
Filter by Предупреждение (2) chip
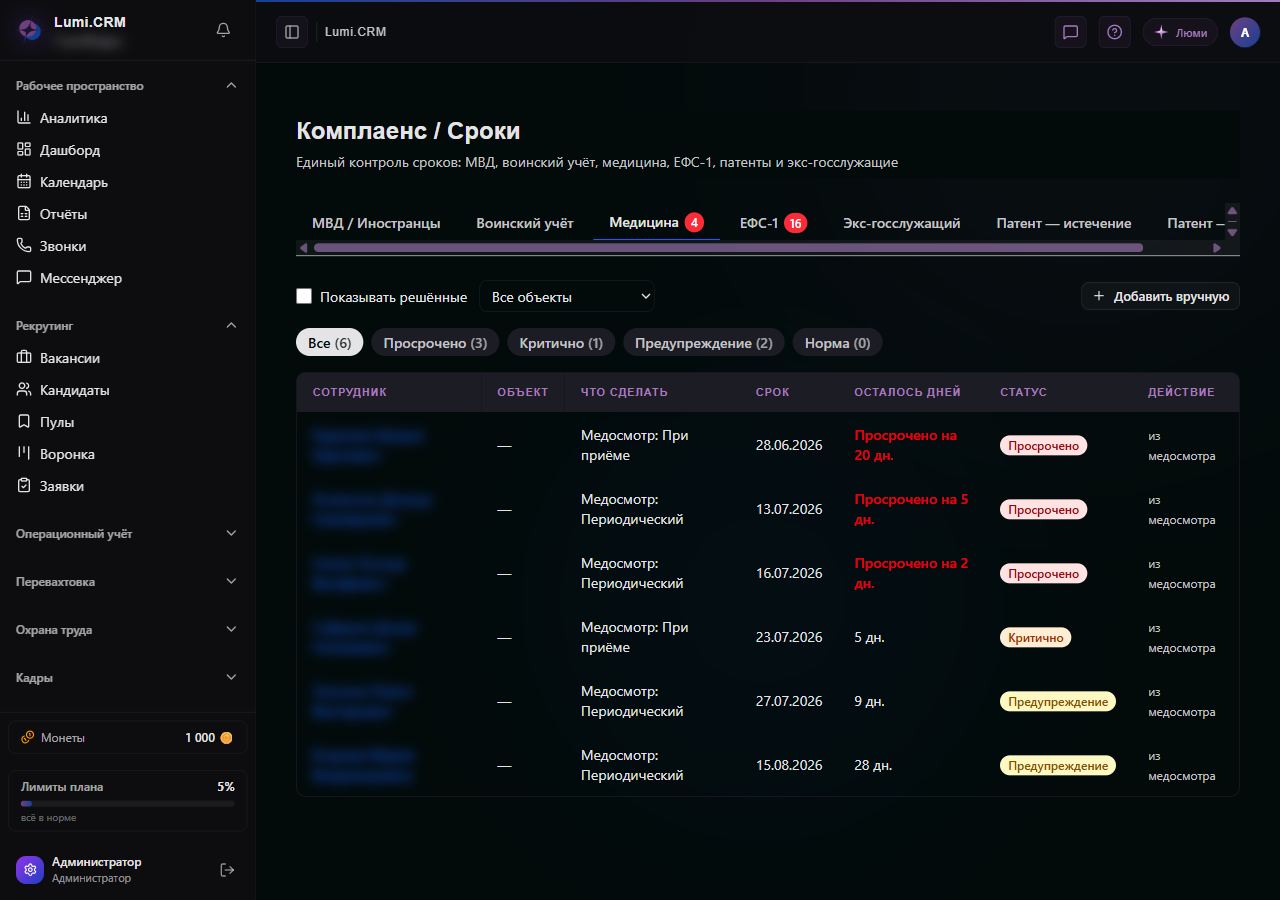coord(704,343)
